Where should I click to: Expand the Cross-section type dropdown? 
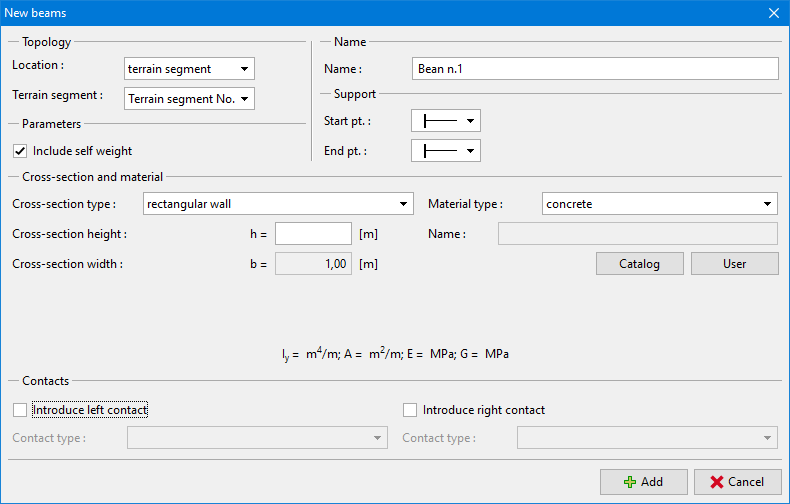click(277, 204)
